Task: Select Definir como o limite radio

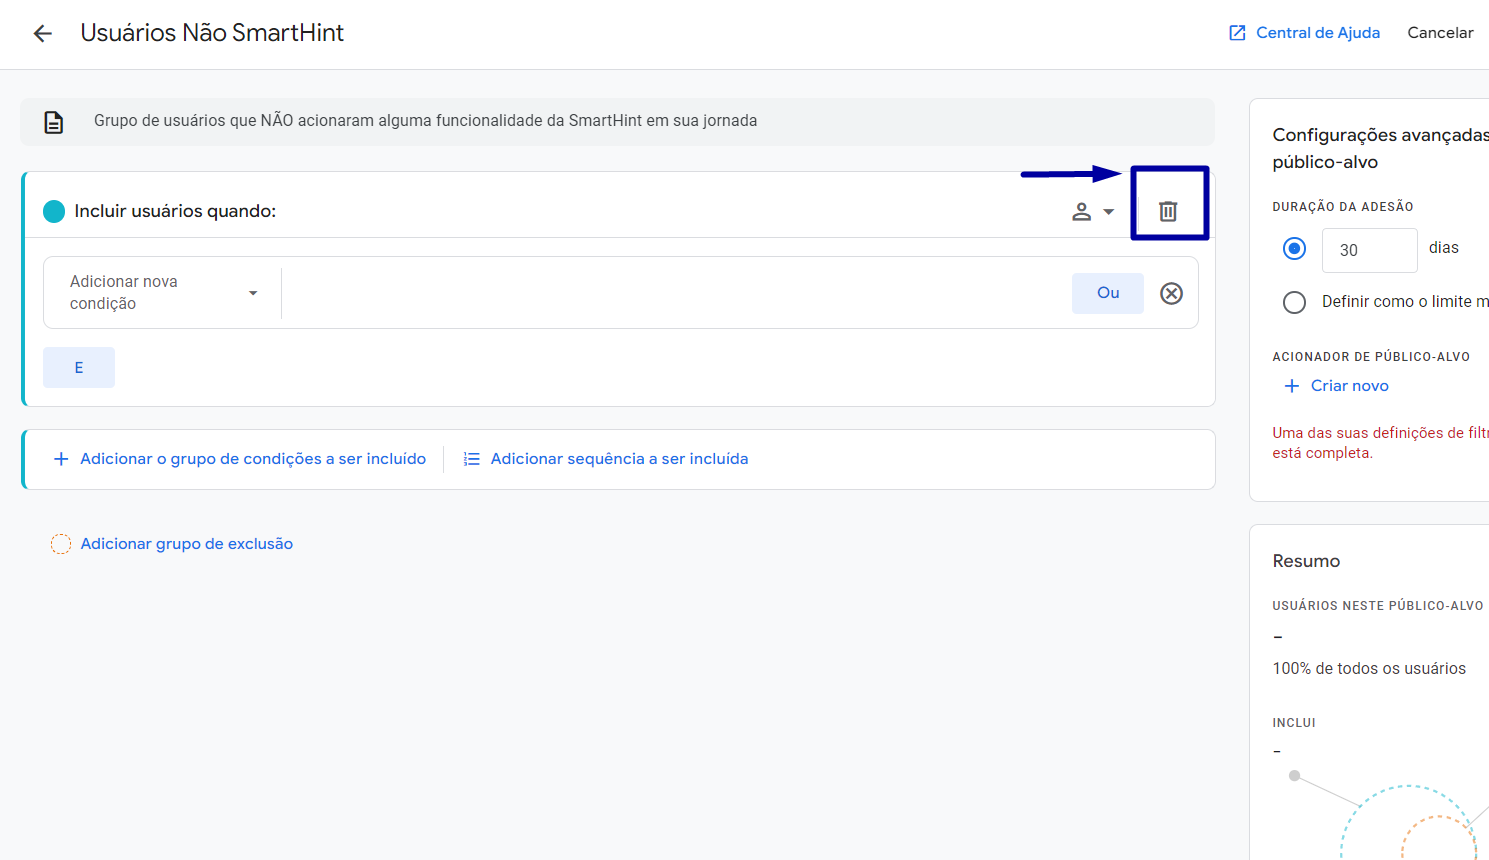Action: tap(1294, 302)
